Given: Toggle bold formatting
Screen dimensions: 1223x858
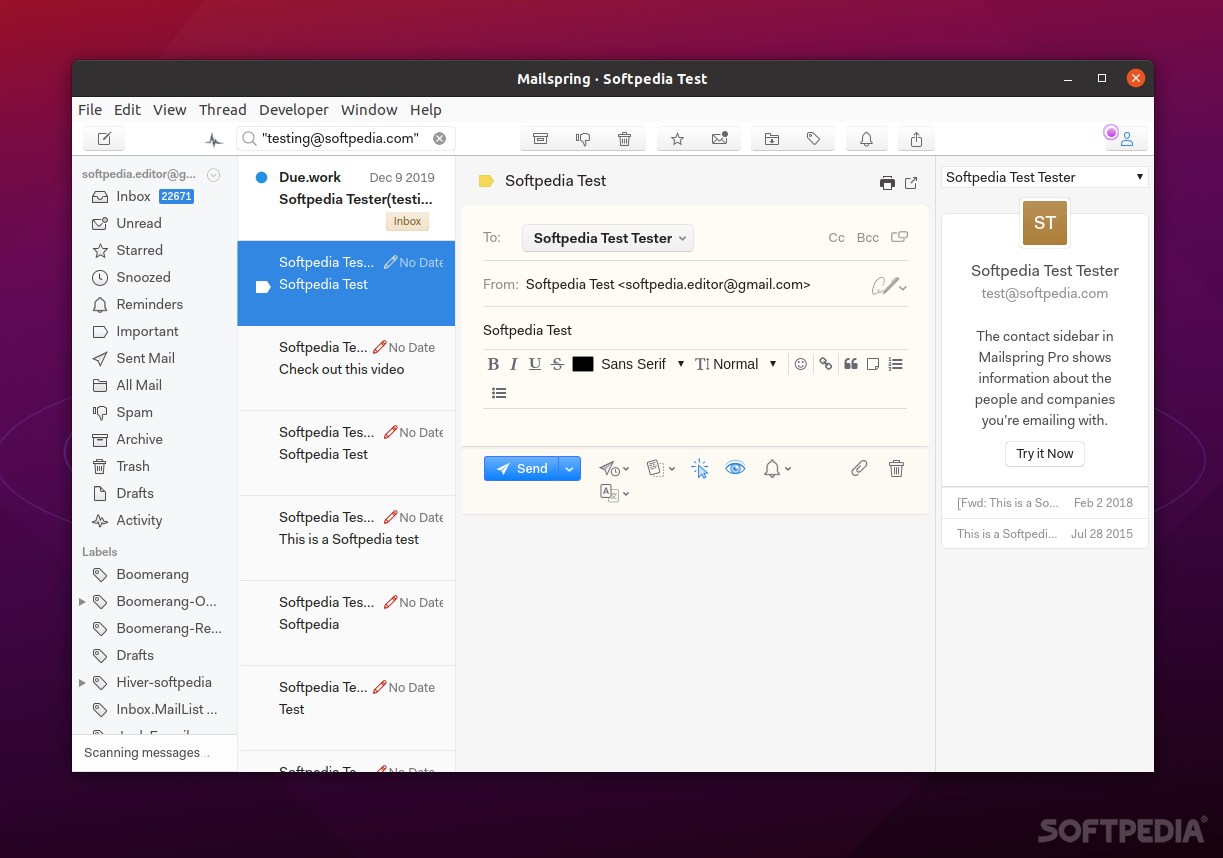Looking at the screenshot, I should click(493, 364).
